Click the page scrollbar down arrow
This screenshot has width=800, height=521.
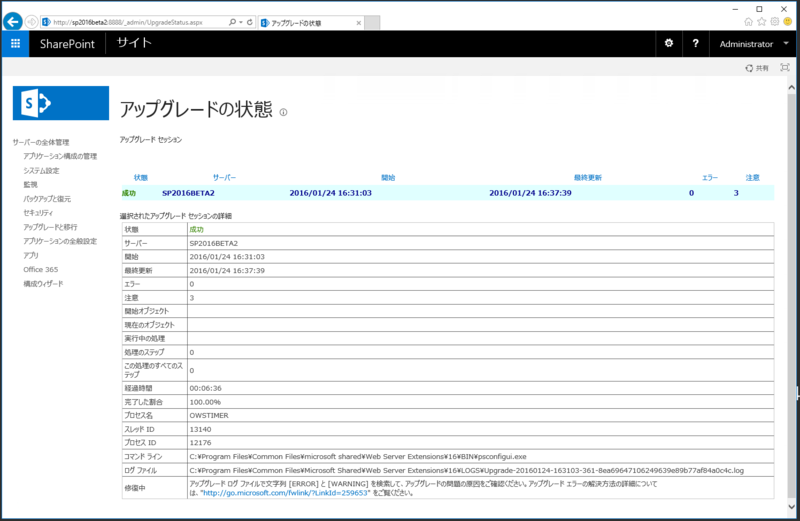(x=791, y=507)
